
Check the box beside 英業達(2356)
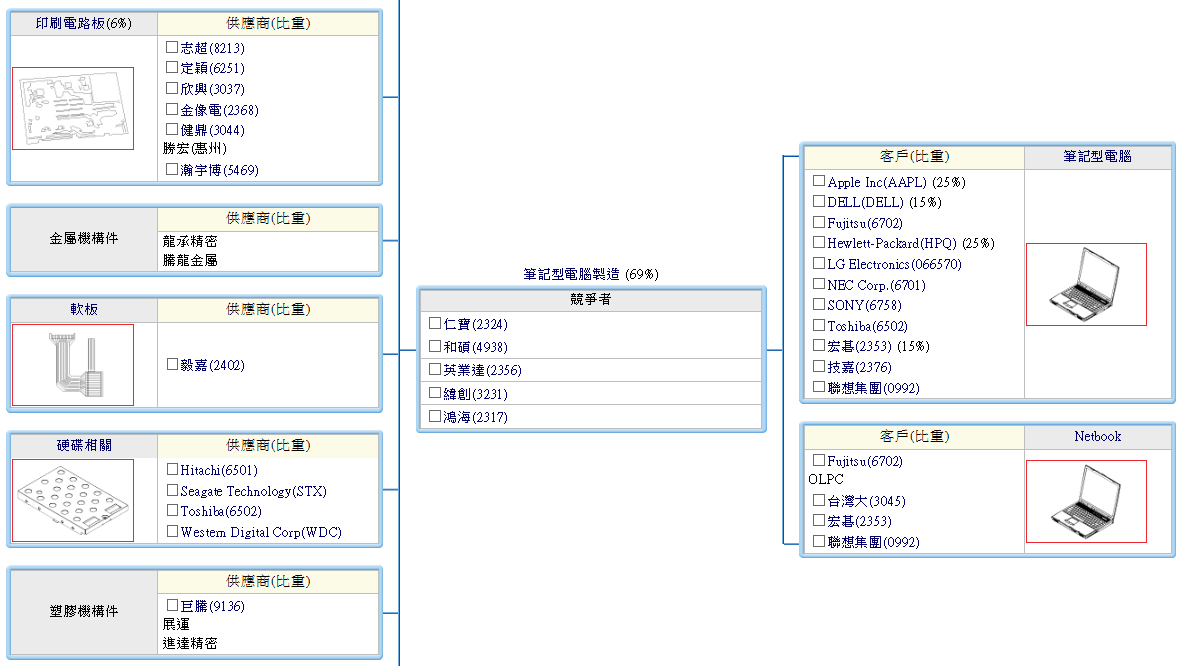435,369
